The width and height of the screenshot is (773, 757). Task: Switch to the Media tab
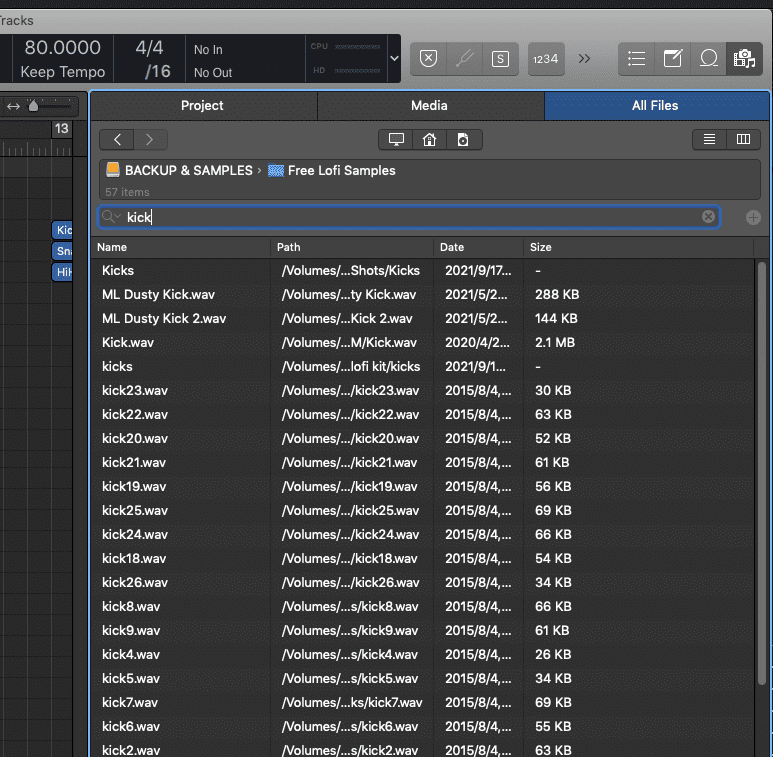[x=429, y=105]
